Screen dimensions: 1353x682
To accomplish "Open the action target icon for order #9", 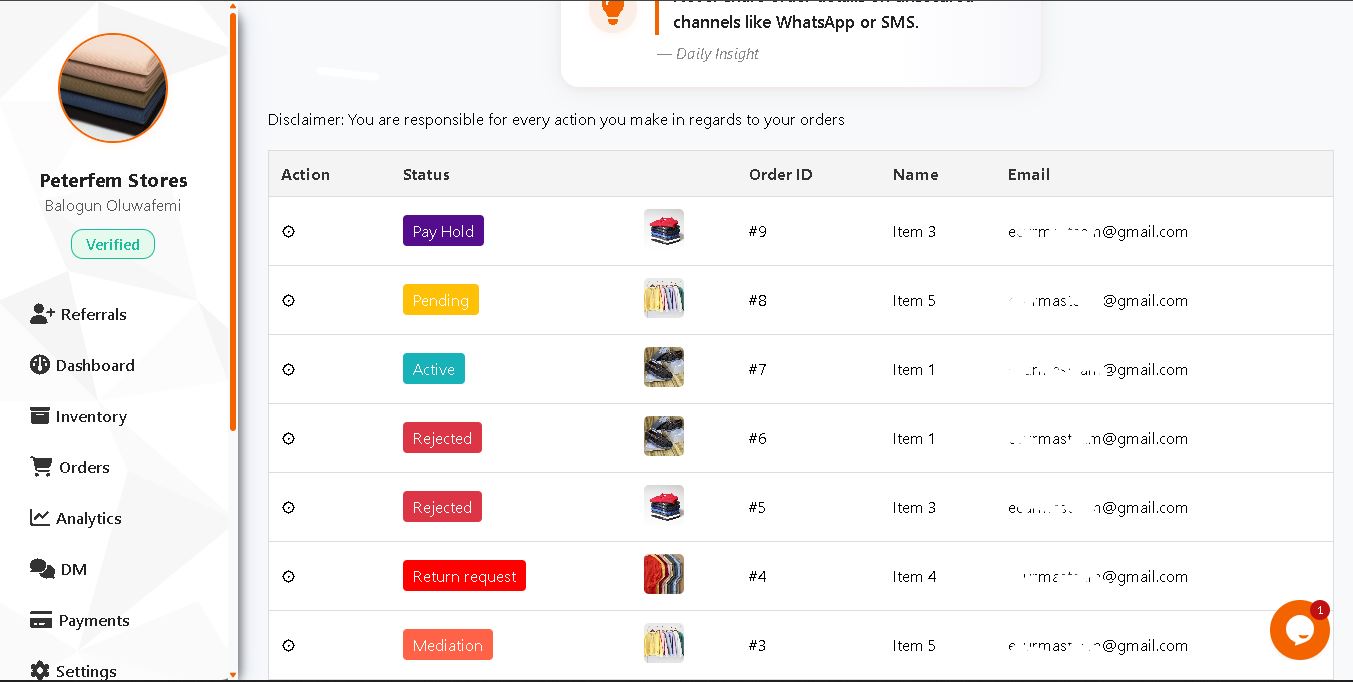I will point(288,231).
